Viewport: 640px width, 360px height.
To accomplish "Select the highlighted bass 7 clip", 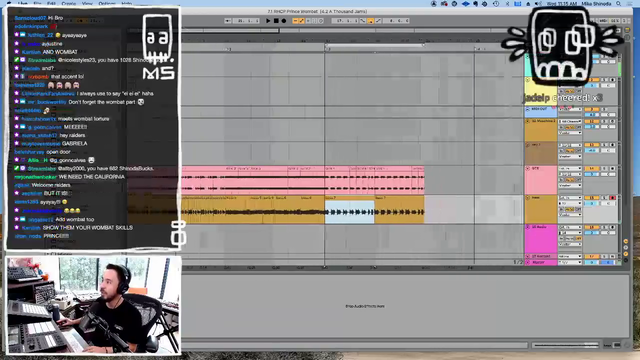I will [x=349, y=210].
